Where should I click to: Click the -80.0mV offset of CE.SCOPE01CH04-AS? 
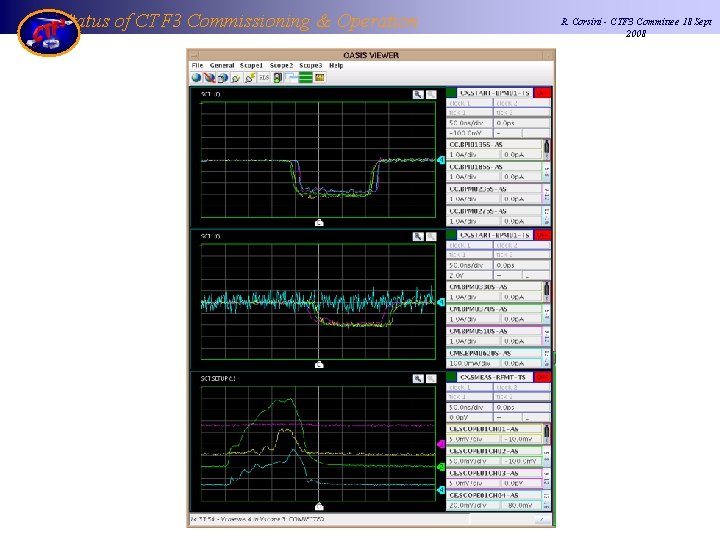coord(521,505)
